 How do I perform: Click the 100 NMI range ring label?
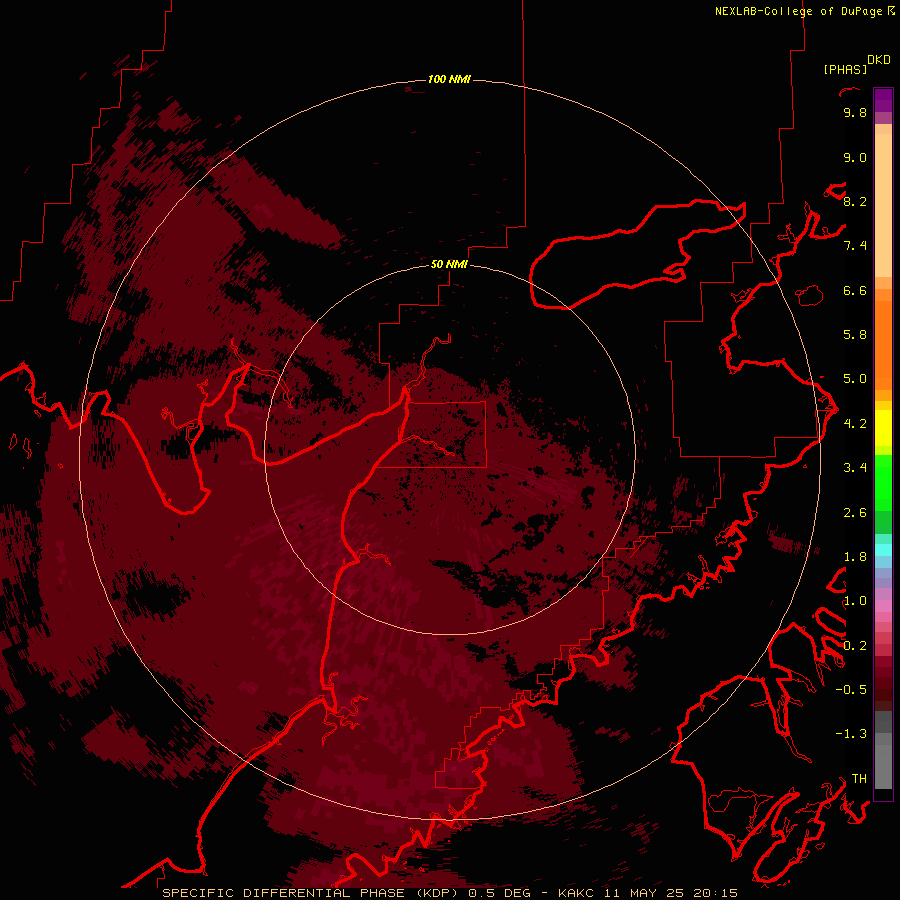449,79
